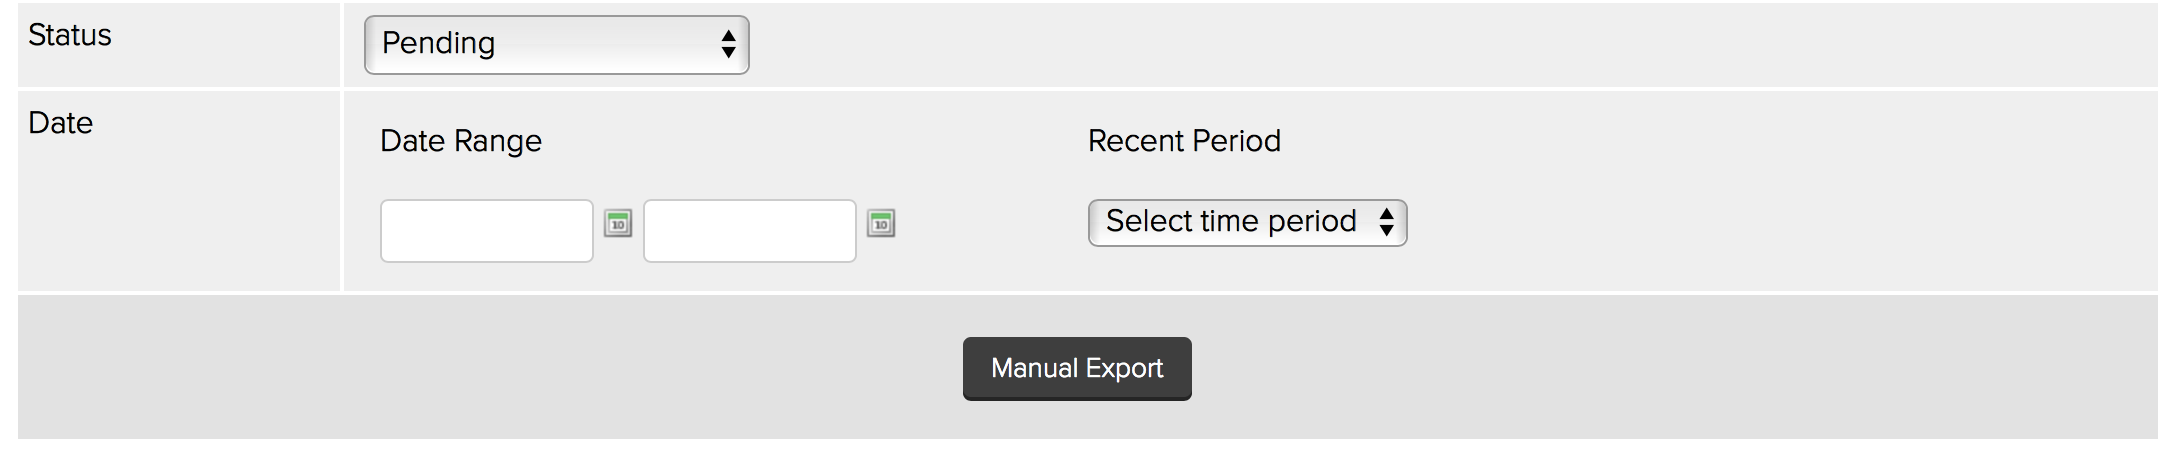This screenshot has width=2178, height=464.
Task: Expand the Select time period dropdown
Action: click(1246, 222)
